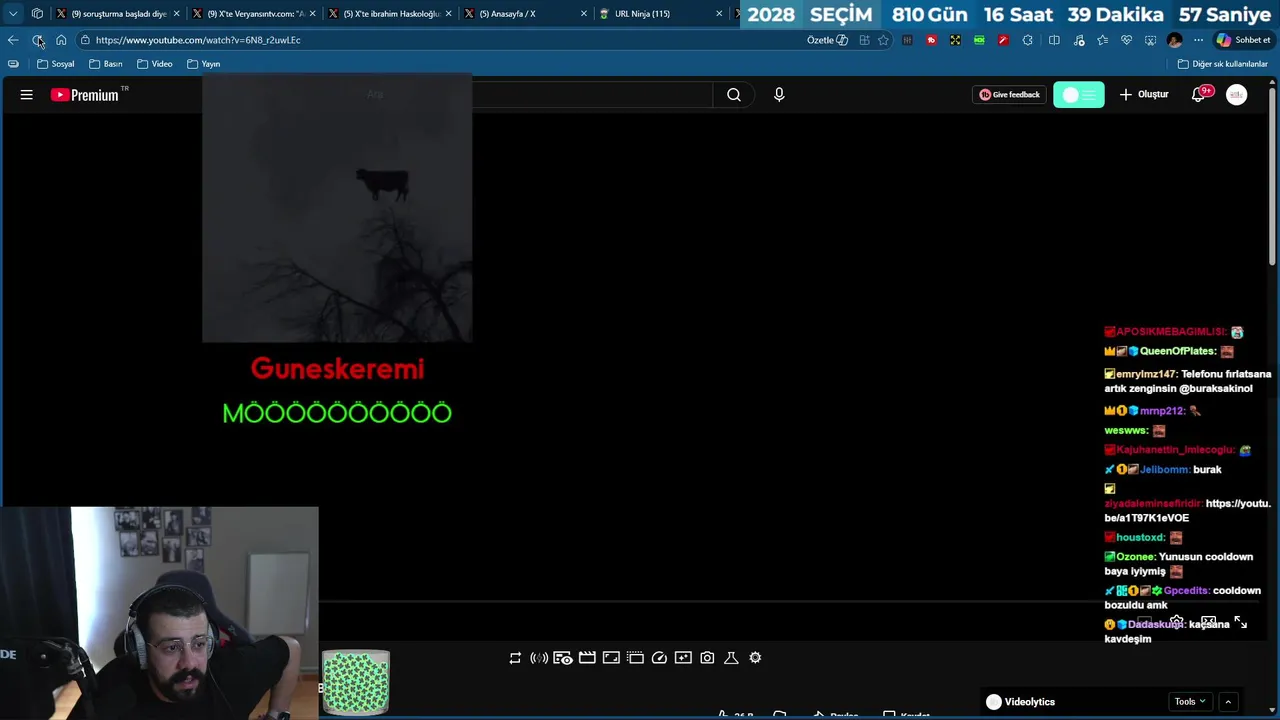Click the dashed-corner viewport mode icon
1280x720 pixels.
635,658
